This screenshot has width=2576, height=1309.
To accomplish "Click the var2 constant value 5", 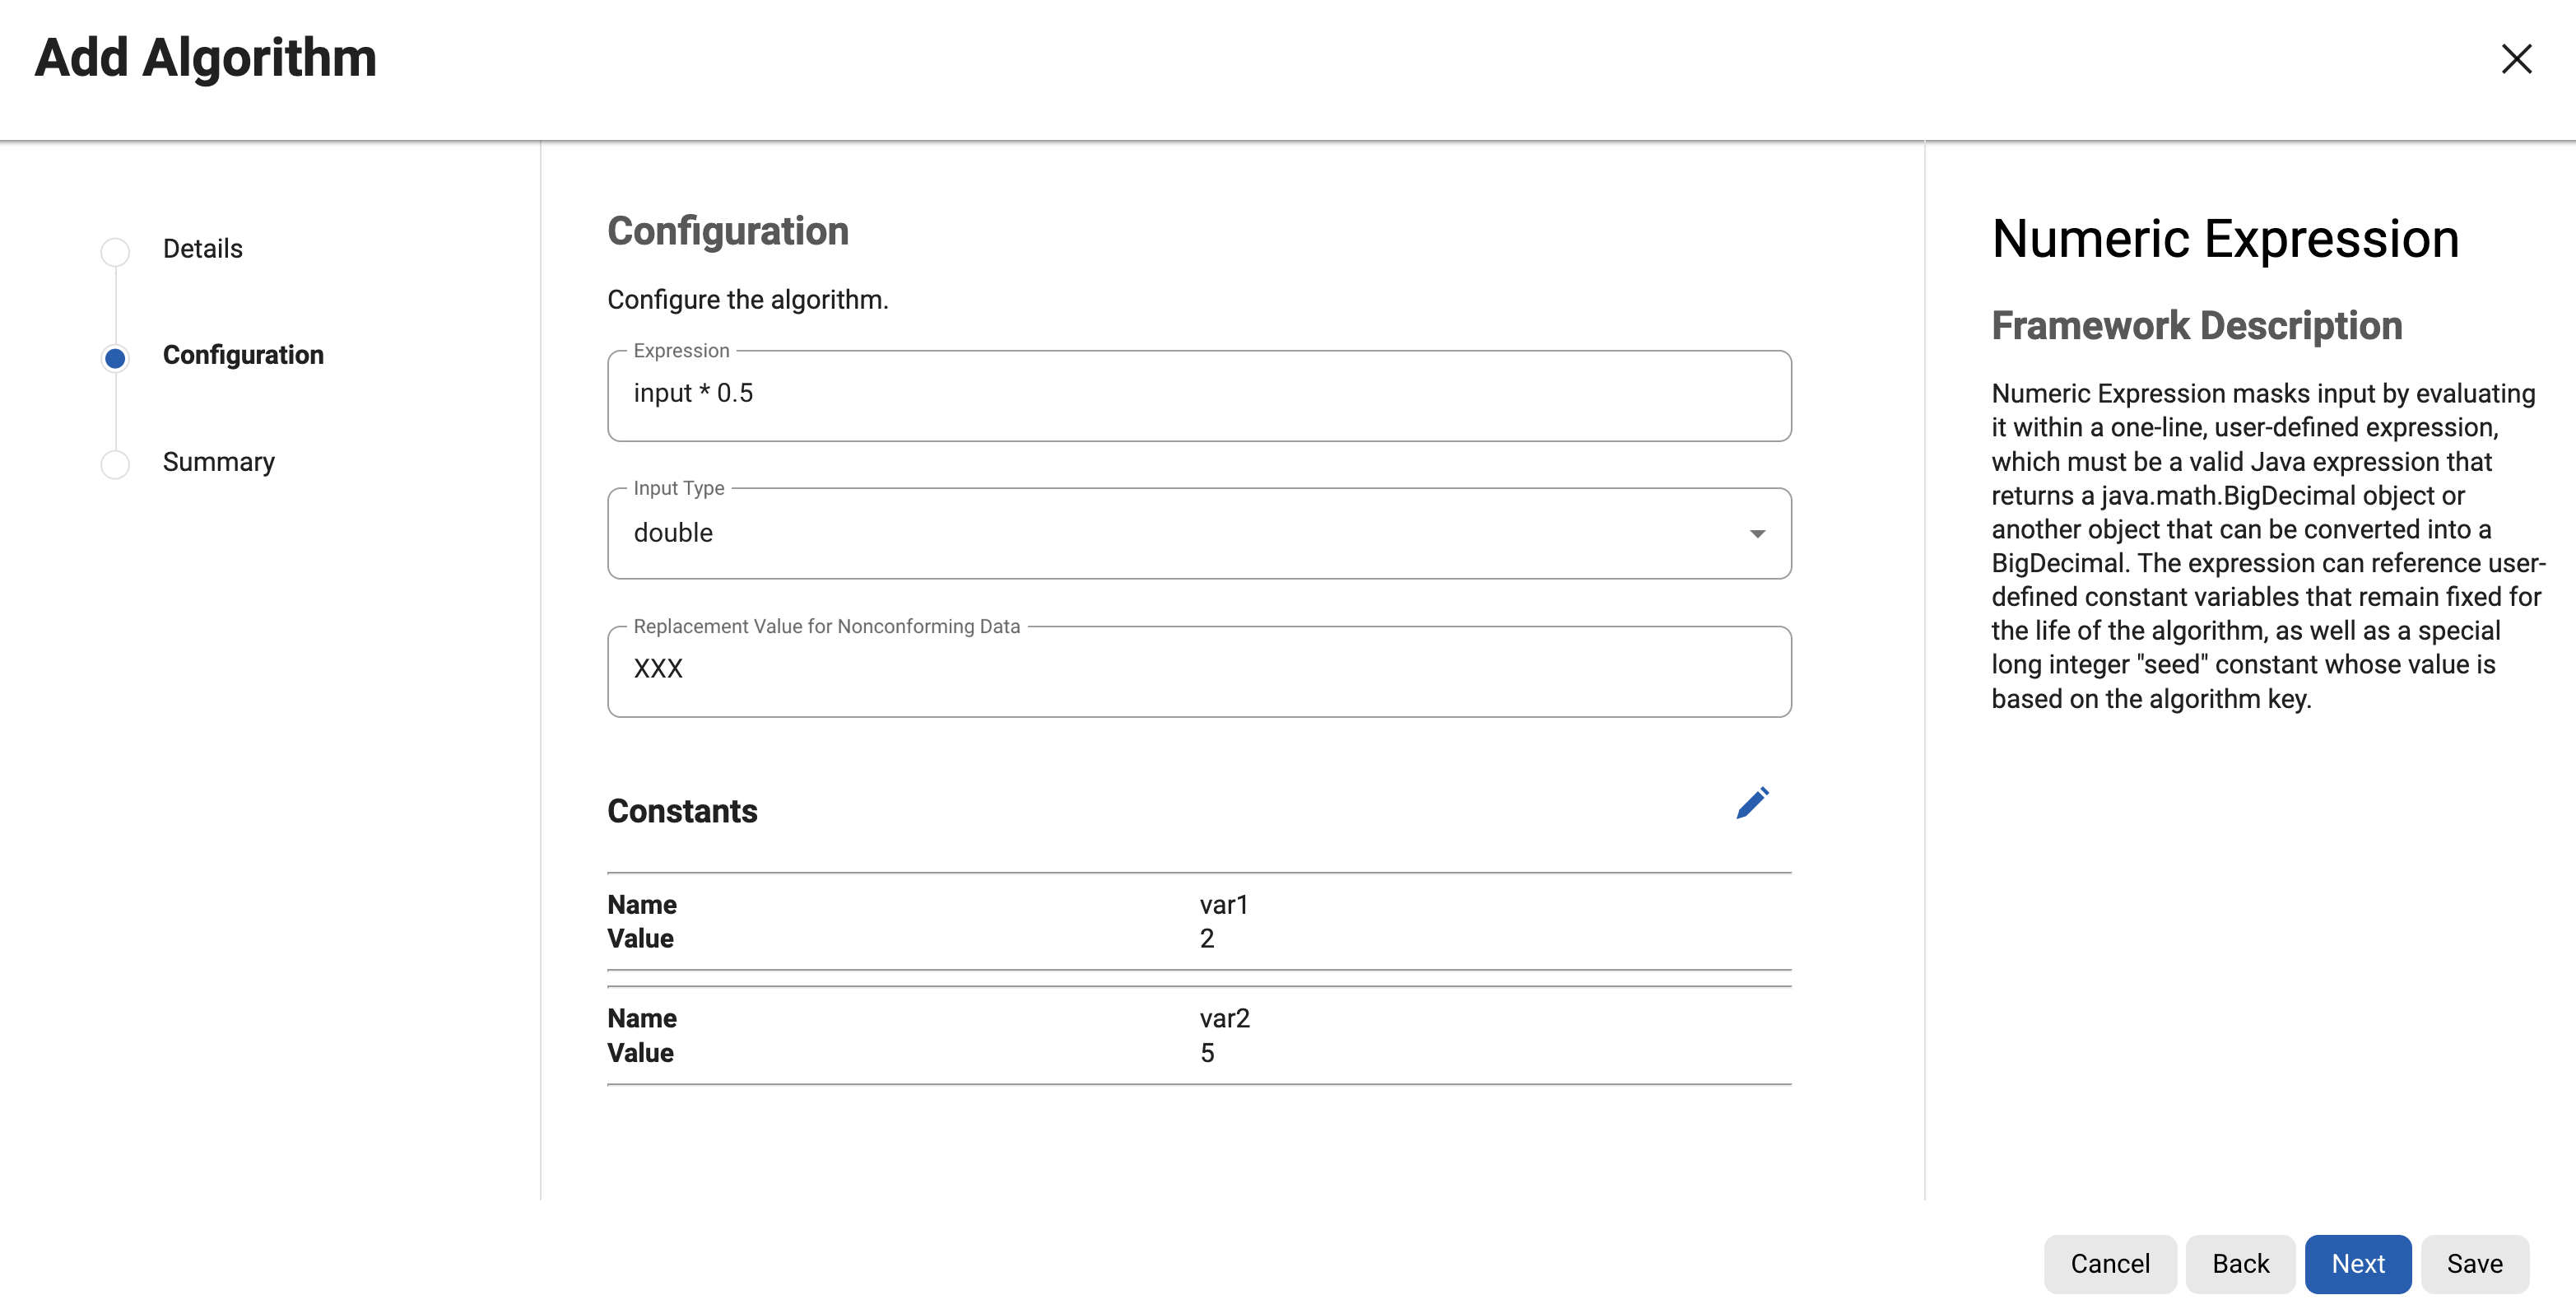I will (1207, 1053).
